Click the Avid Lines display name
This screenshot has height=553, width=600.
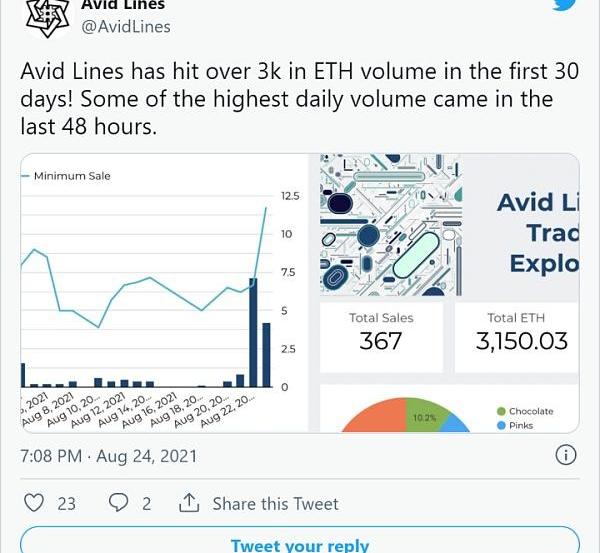(x=123, y=5)
